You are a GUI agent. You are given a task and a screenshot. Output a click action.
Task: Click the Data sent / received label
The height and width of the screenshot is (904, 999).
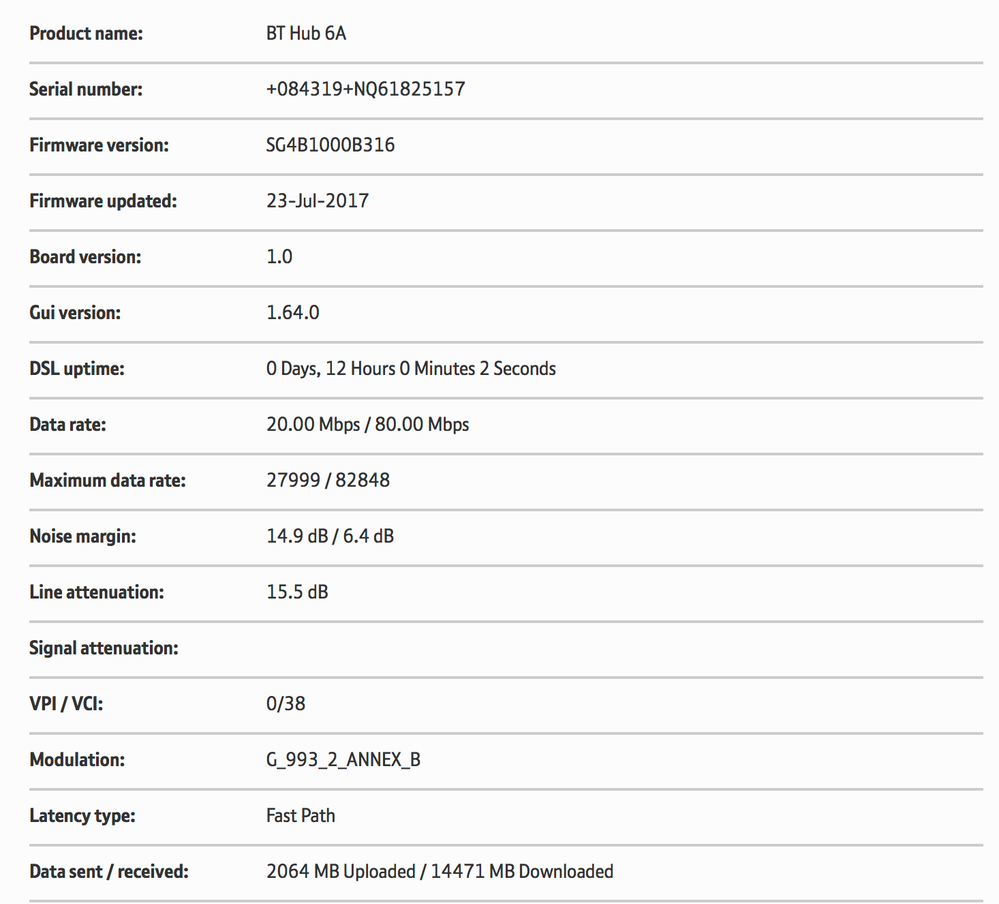(109, 872)
